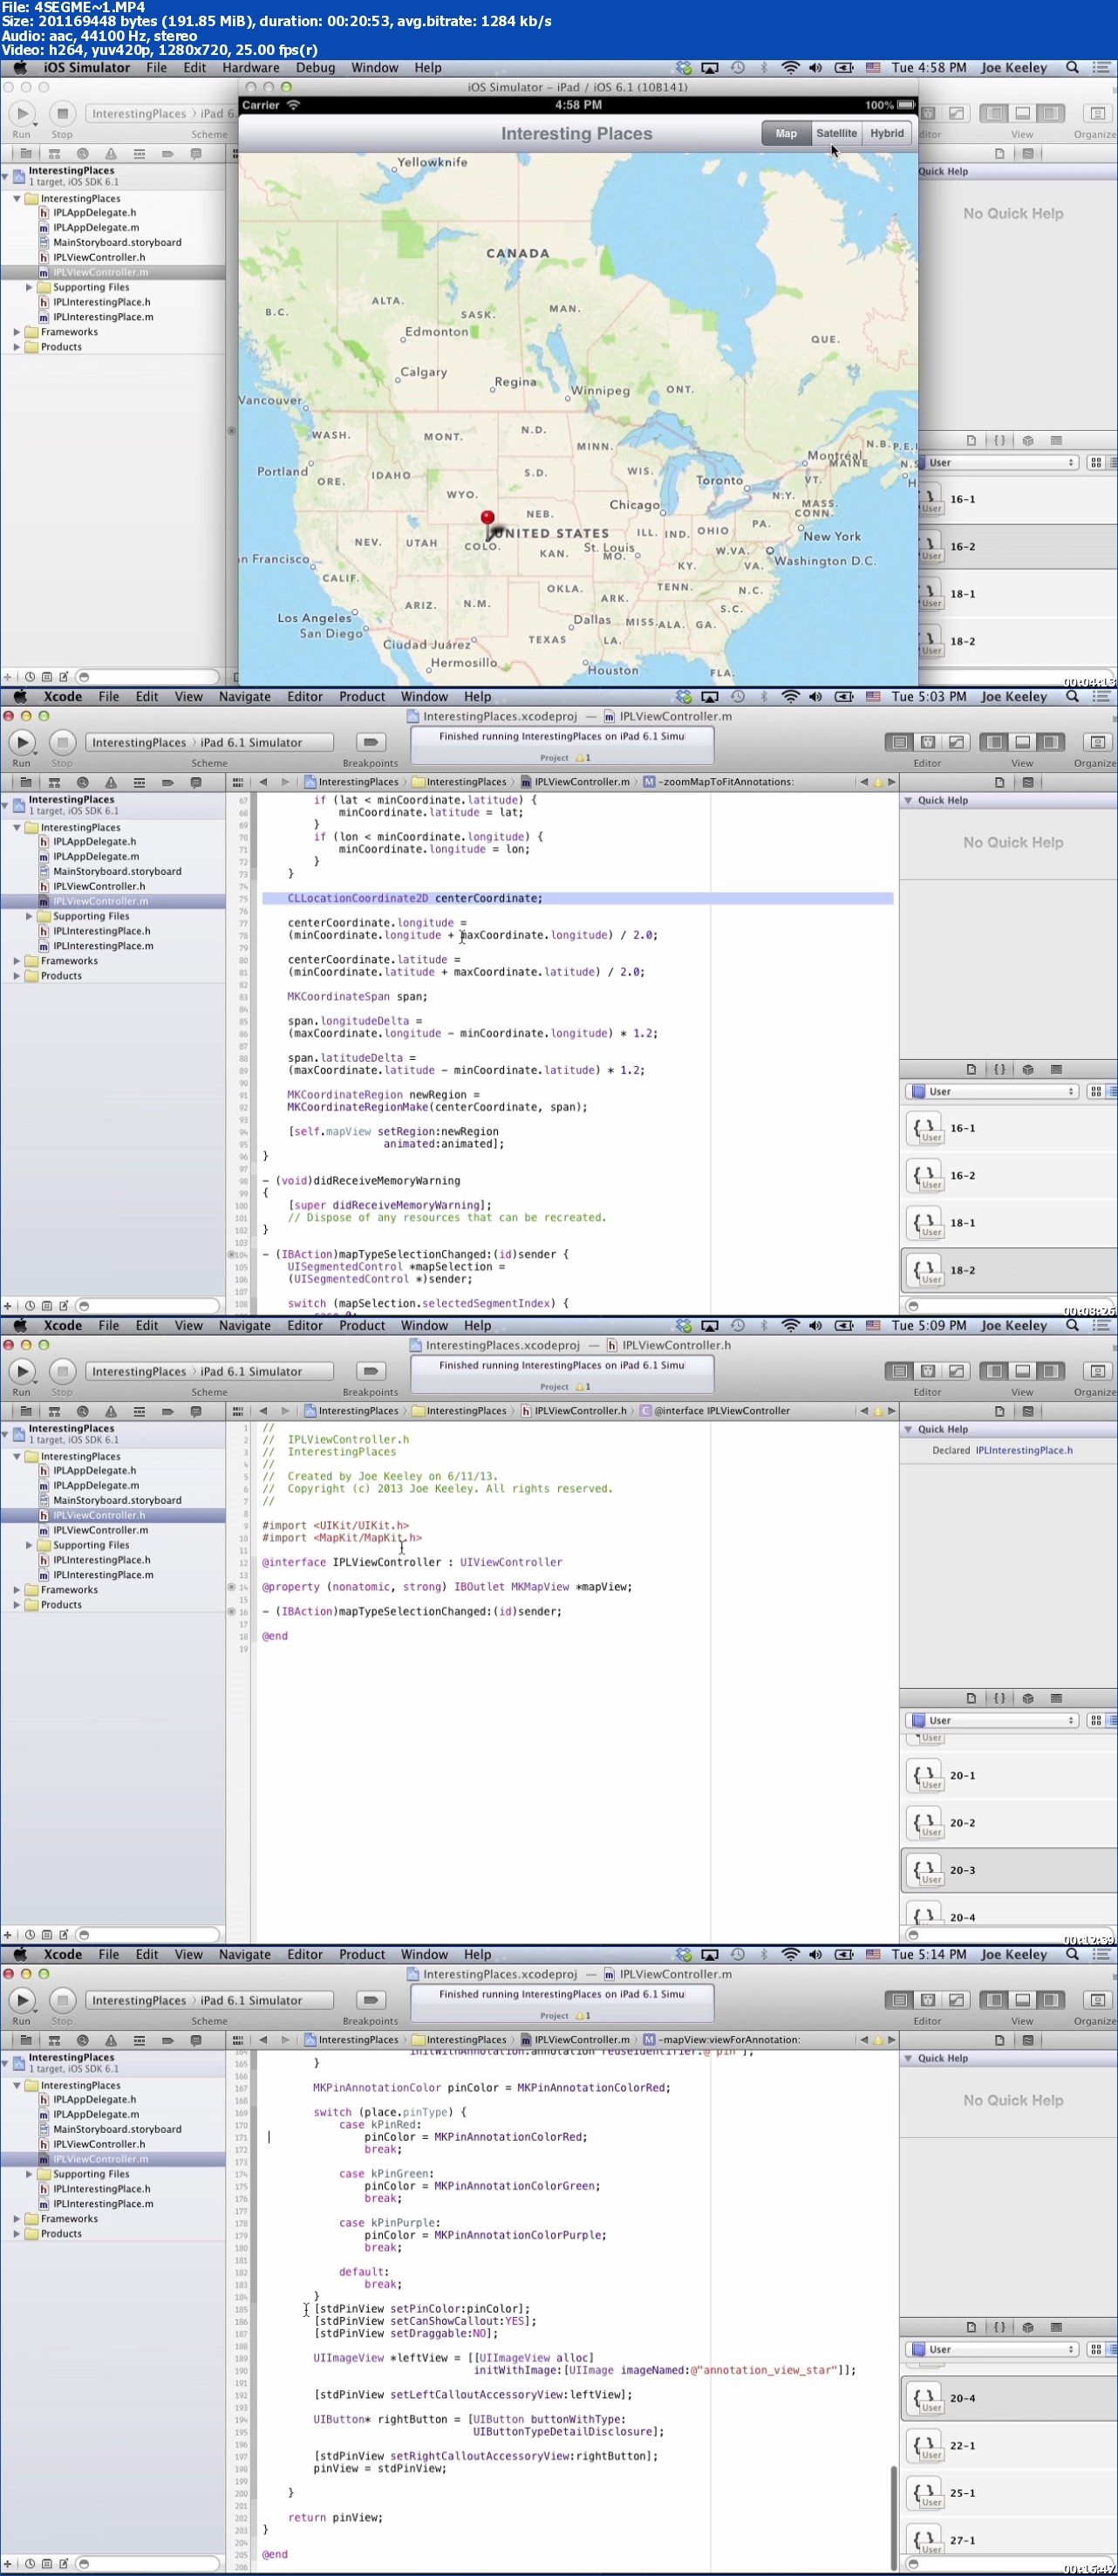Click Stop button in the 5:03 PM Xcode frame
The width and height of the screenshot is (1118, 2576).
(x=62, y=742)
